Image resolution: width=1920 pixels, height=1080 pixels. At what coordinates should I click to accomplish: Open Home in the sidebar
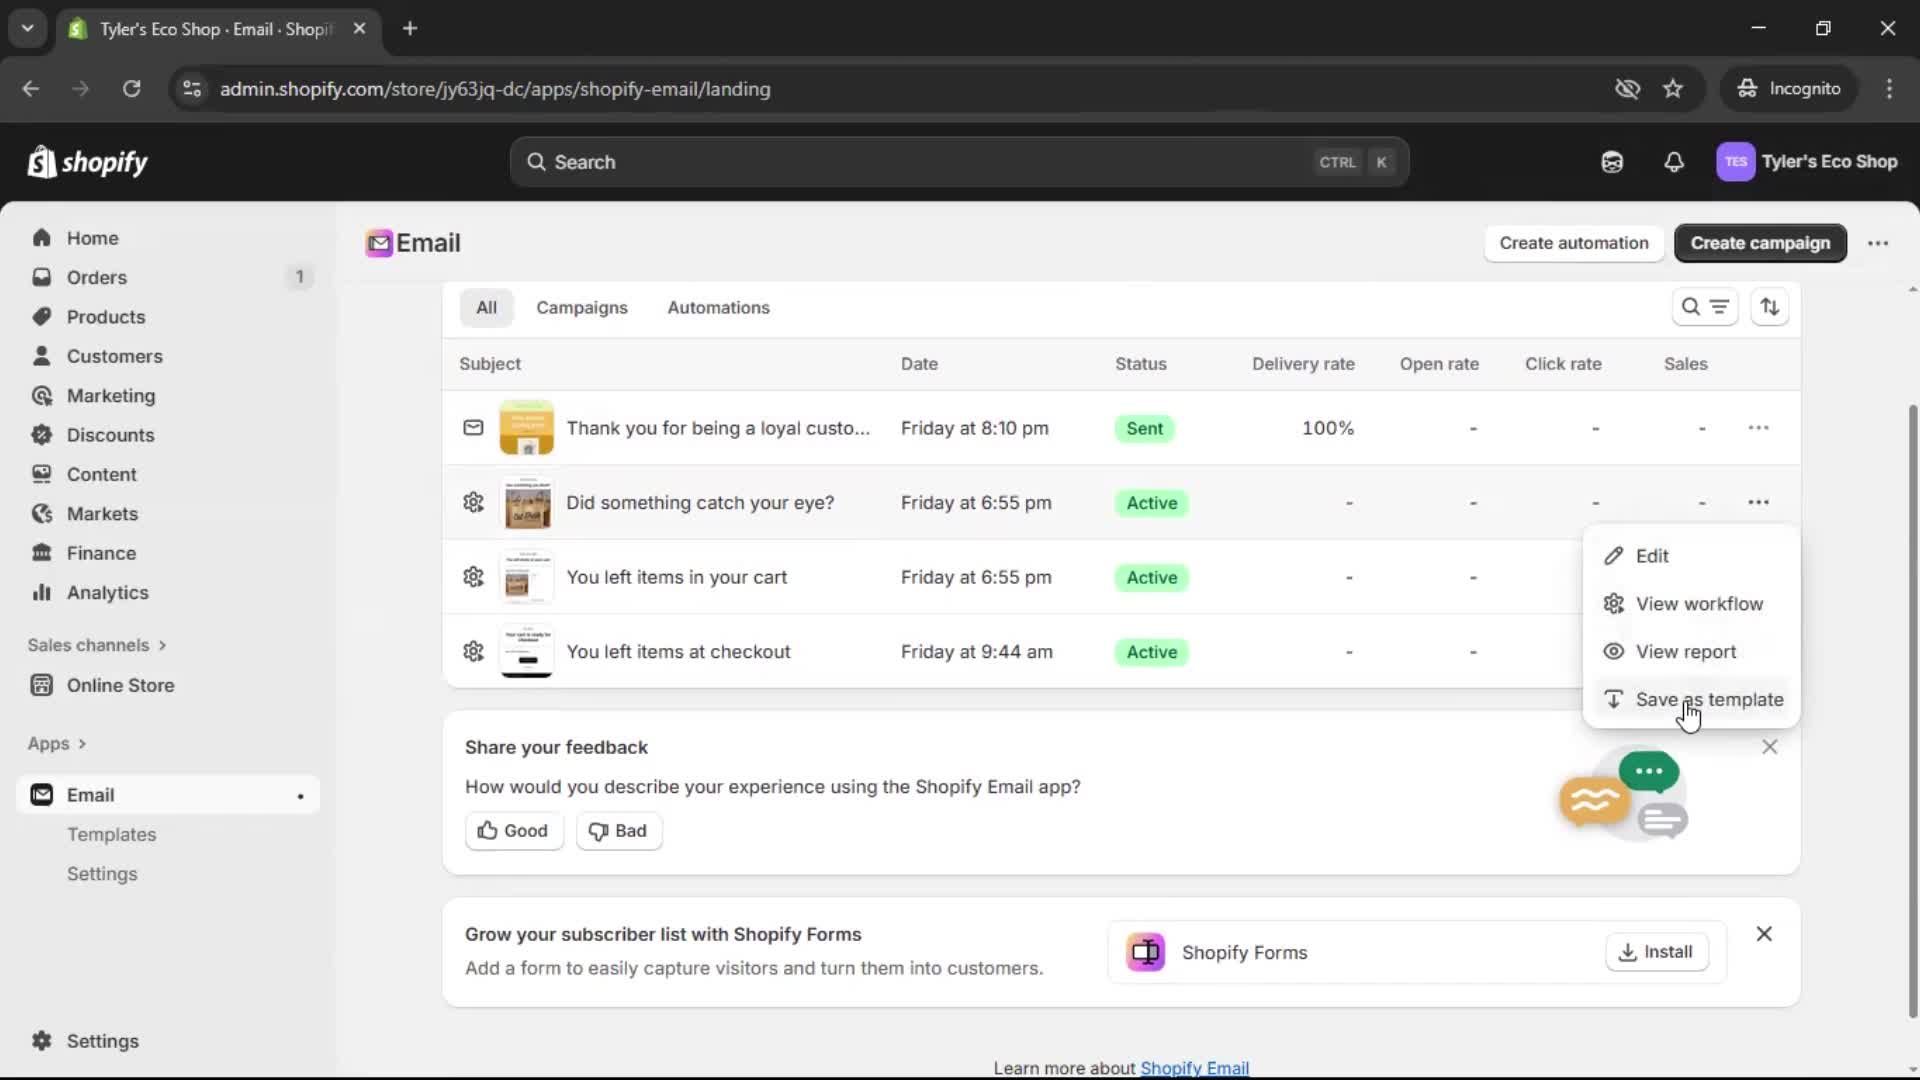(x=92, y=238)
